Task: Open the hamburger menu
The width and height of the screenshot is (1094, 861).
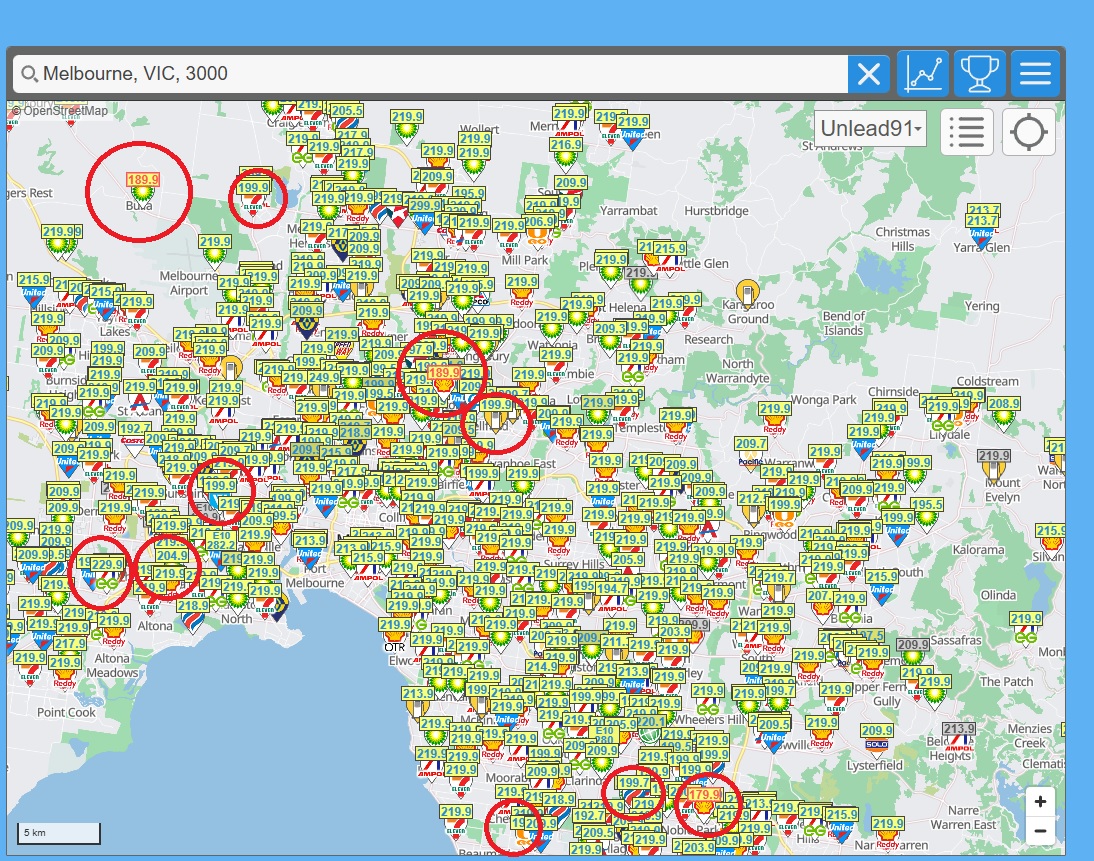Action: (x=1035, y=73)
